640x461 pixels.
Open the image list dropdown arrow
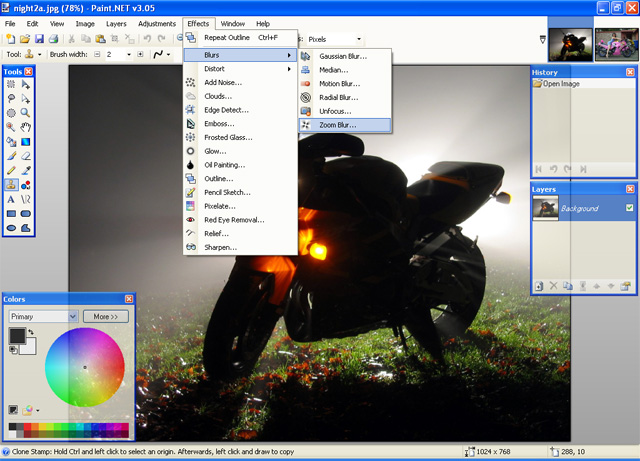pos(542,39)
